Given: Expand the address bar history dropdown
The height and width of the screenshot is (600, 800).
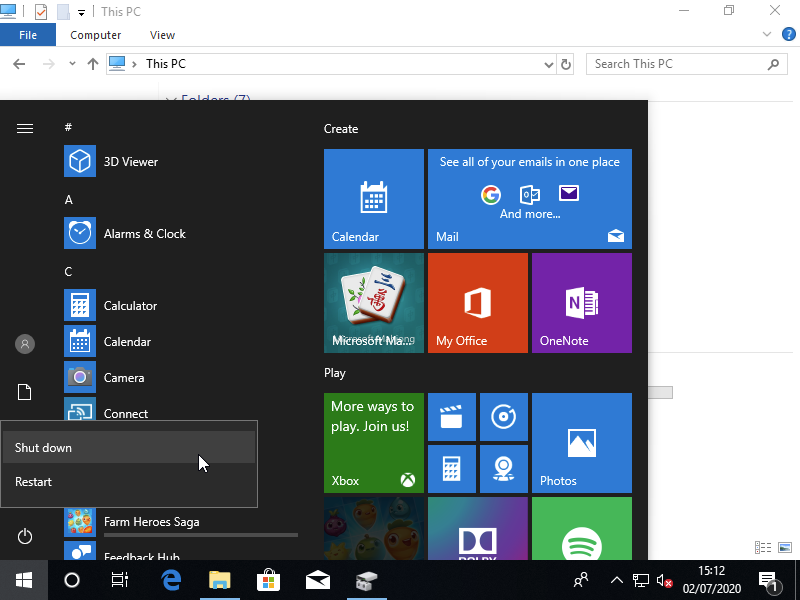Looking at the screenshot, I should tap(548, 64).
